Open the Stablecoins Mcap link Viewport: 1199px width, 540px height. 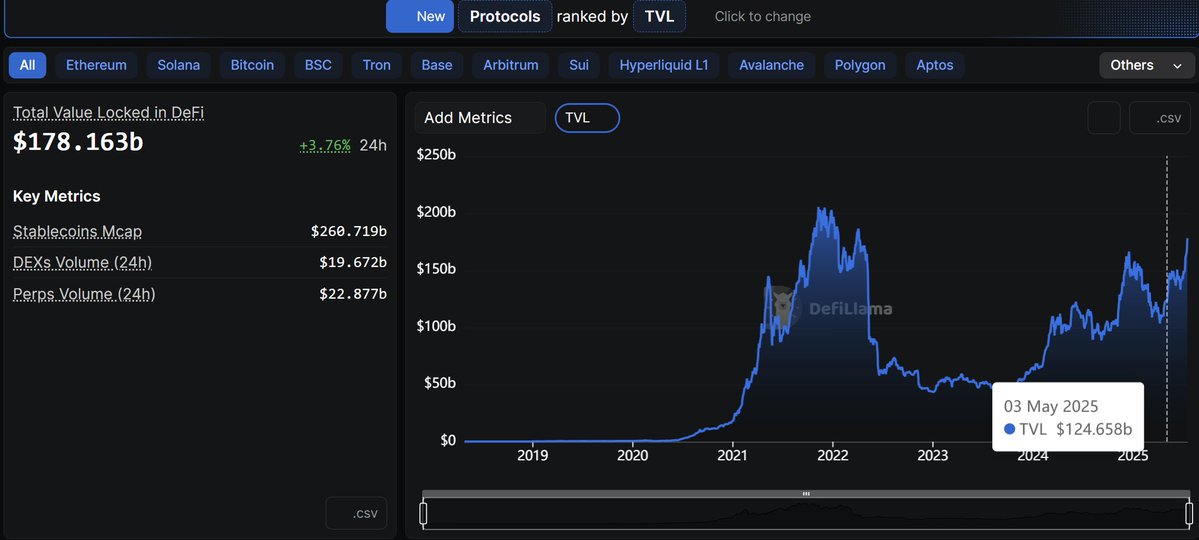pyautogui.click(x=77, y=231)
